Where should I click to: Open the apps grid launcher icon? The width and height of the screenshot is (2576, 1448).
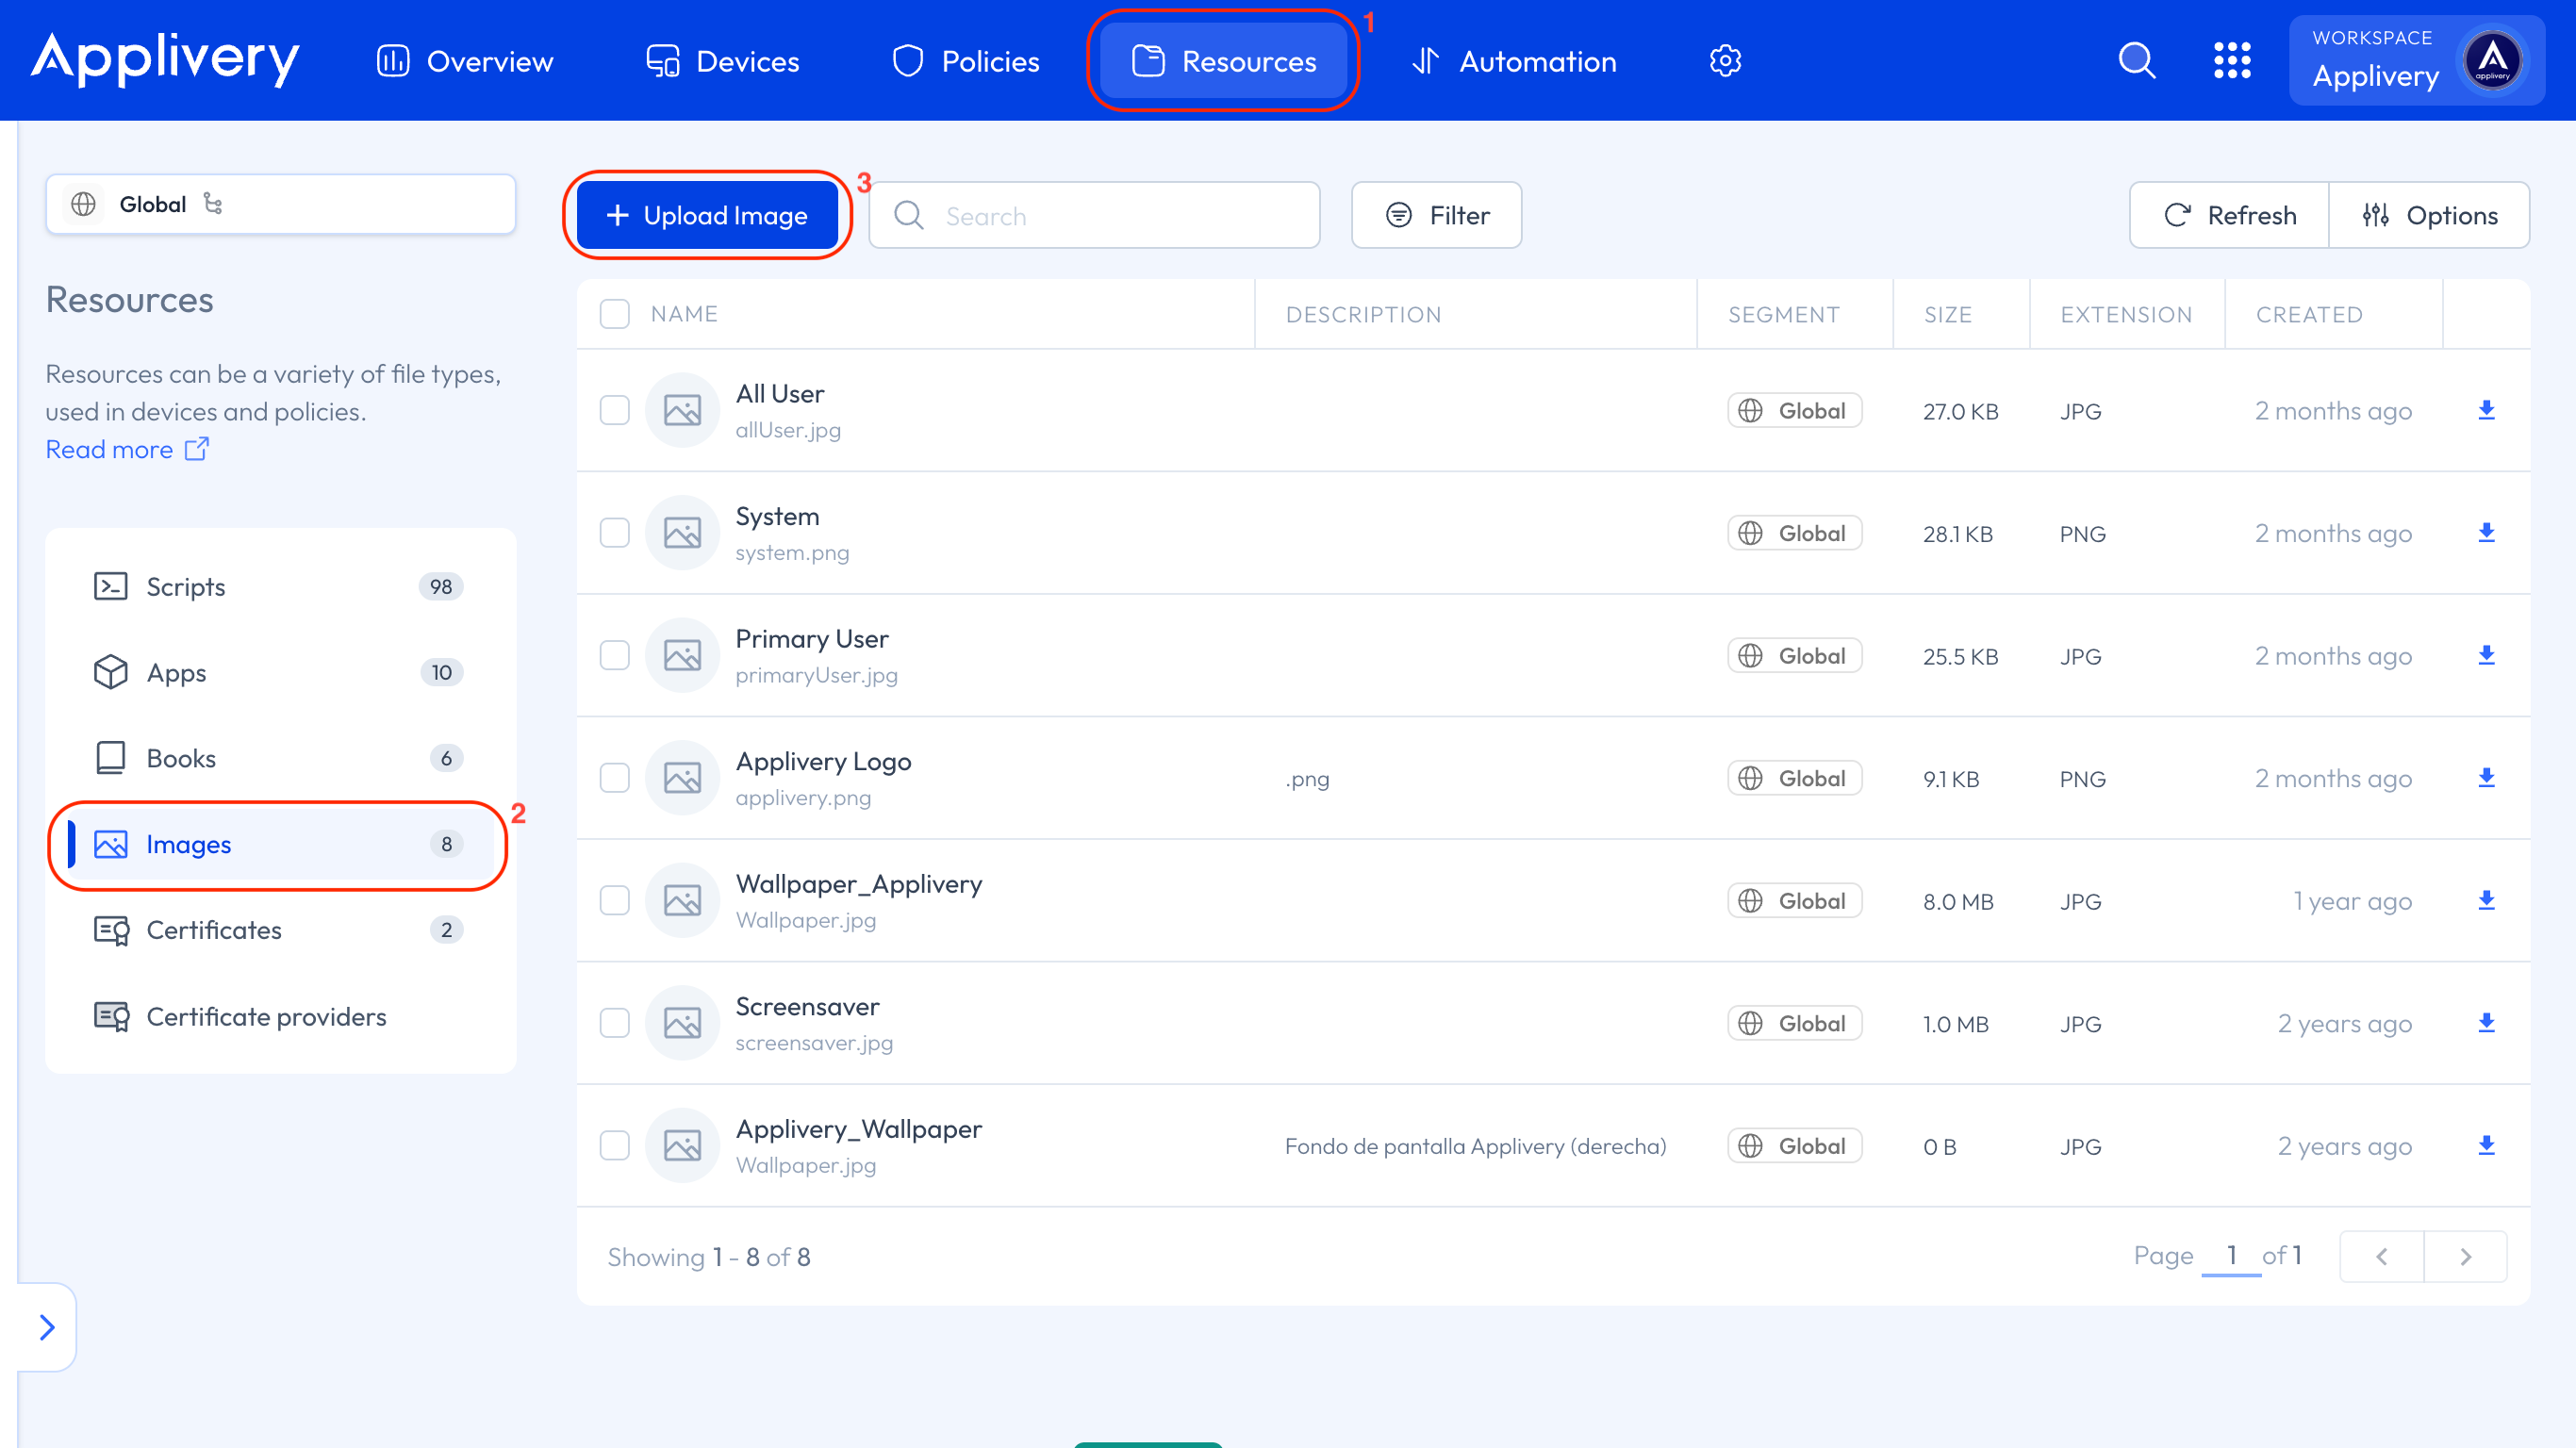click(x=2232, y=61)
